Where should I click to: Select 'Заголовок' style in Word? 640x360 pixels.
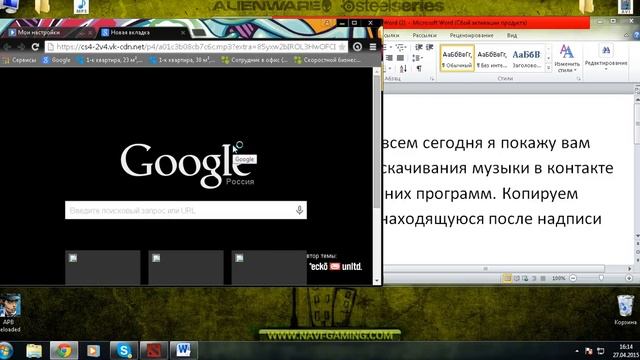(527, 58)
